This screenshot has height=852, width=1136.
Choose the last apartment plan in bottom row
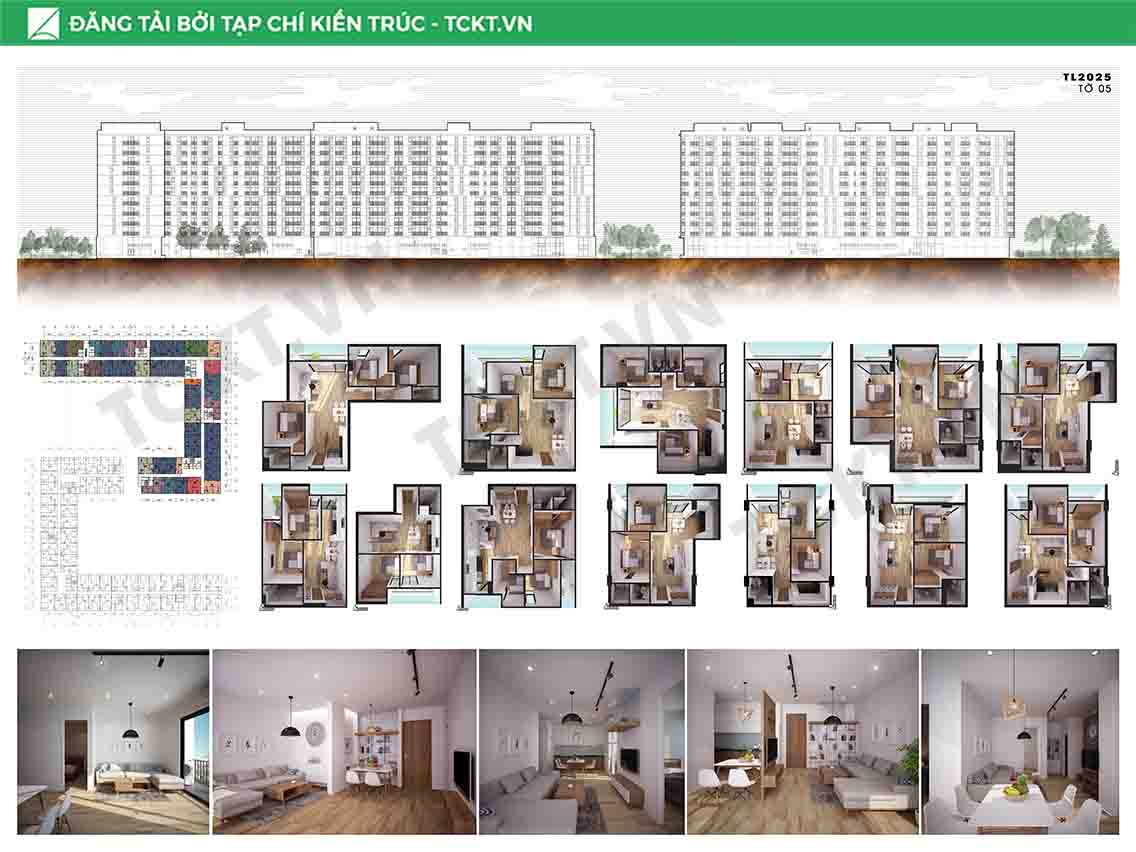1056,545
